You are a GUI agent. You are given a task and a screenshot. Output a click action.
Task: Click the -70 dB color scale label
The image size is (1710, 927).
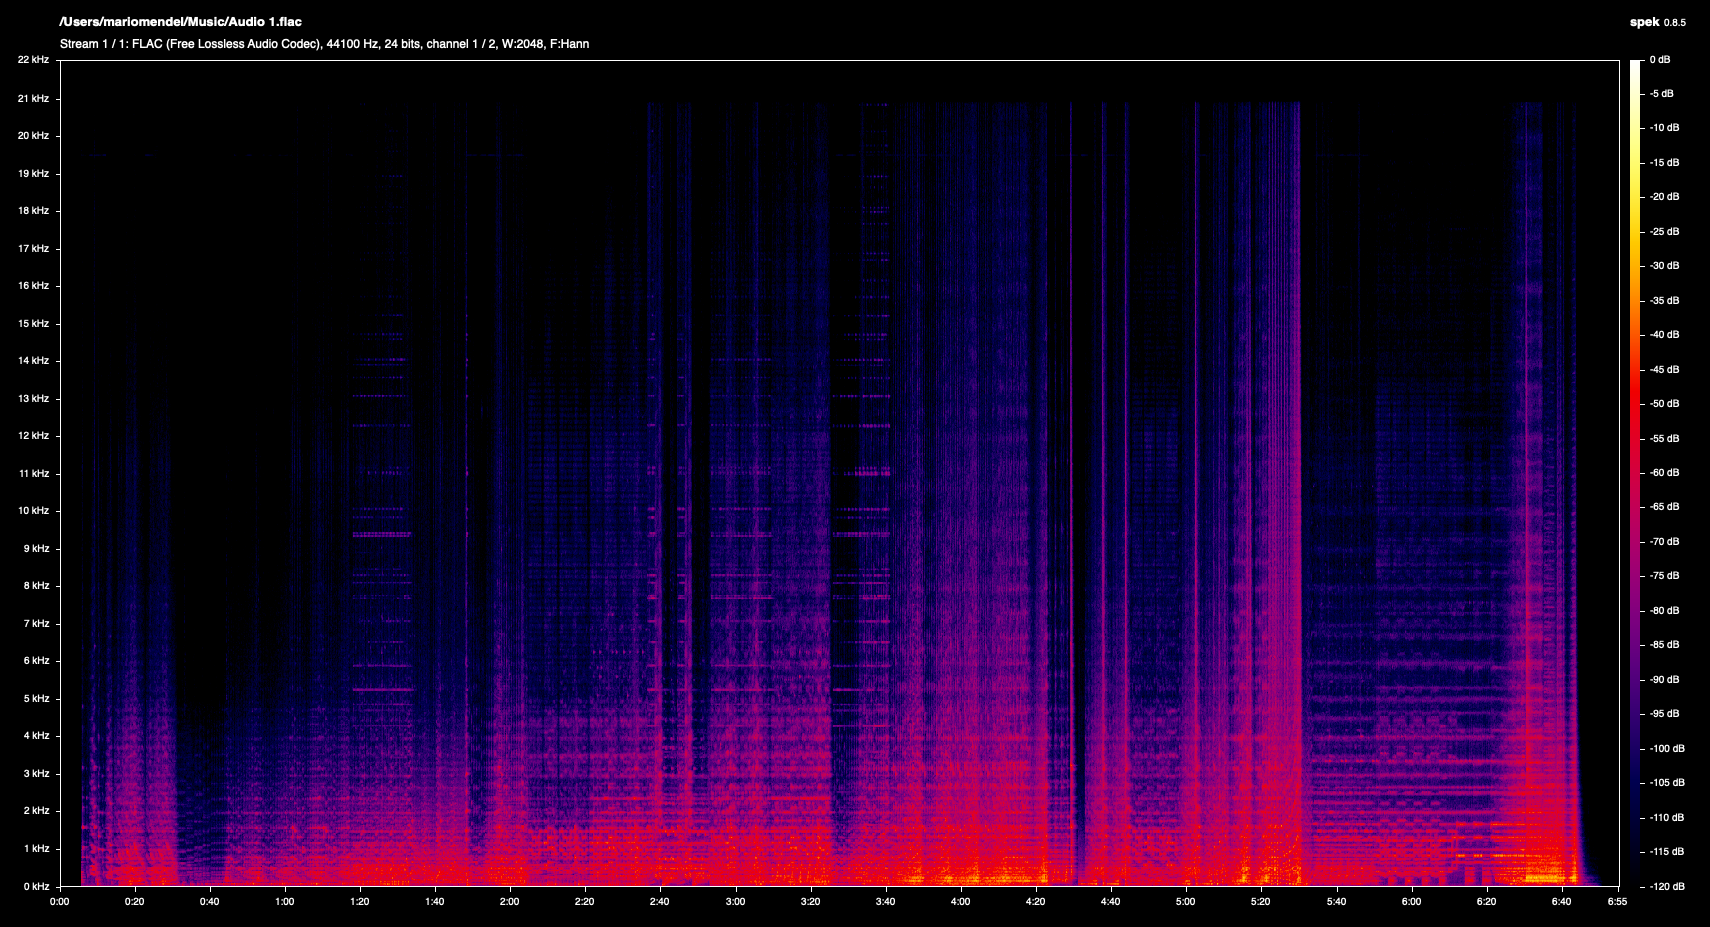(1665, 542)
